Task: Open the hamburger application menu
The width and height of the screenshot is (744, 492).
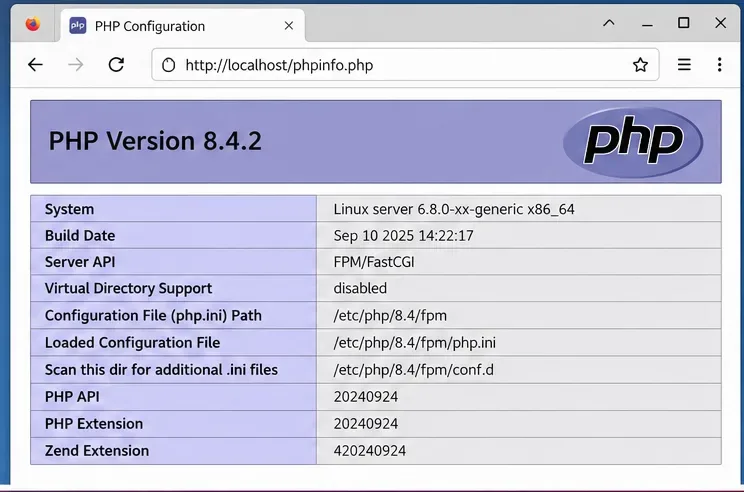Action: click(x=684, y=65)
